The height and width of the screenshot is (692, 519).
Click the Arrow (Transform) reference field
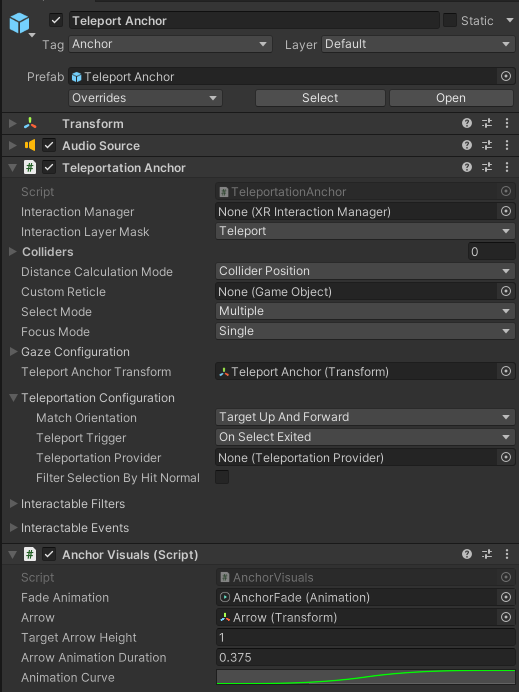tap(357, 617)
